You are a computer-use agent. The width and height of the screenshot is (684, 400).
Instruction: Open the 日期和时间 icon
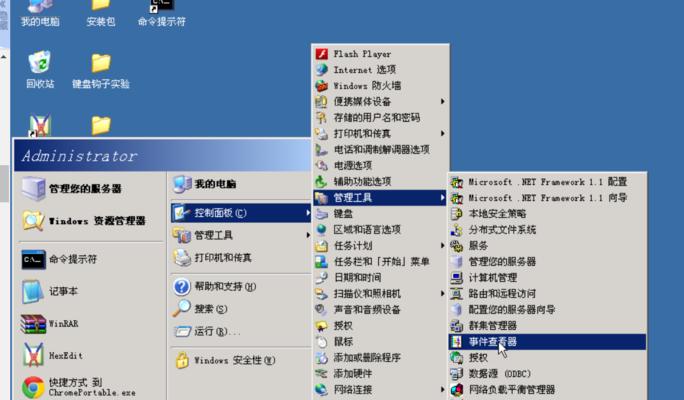click(x=322, y=277)
